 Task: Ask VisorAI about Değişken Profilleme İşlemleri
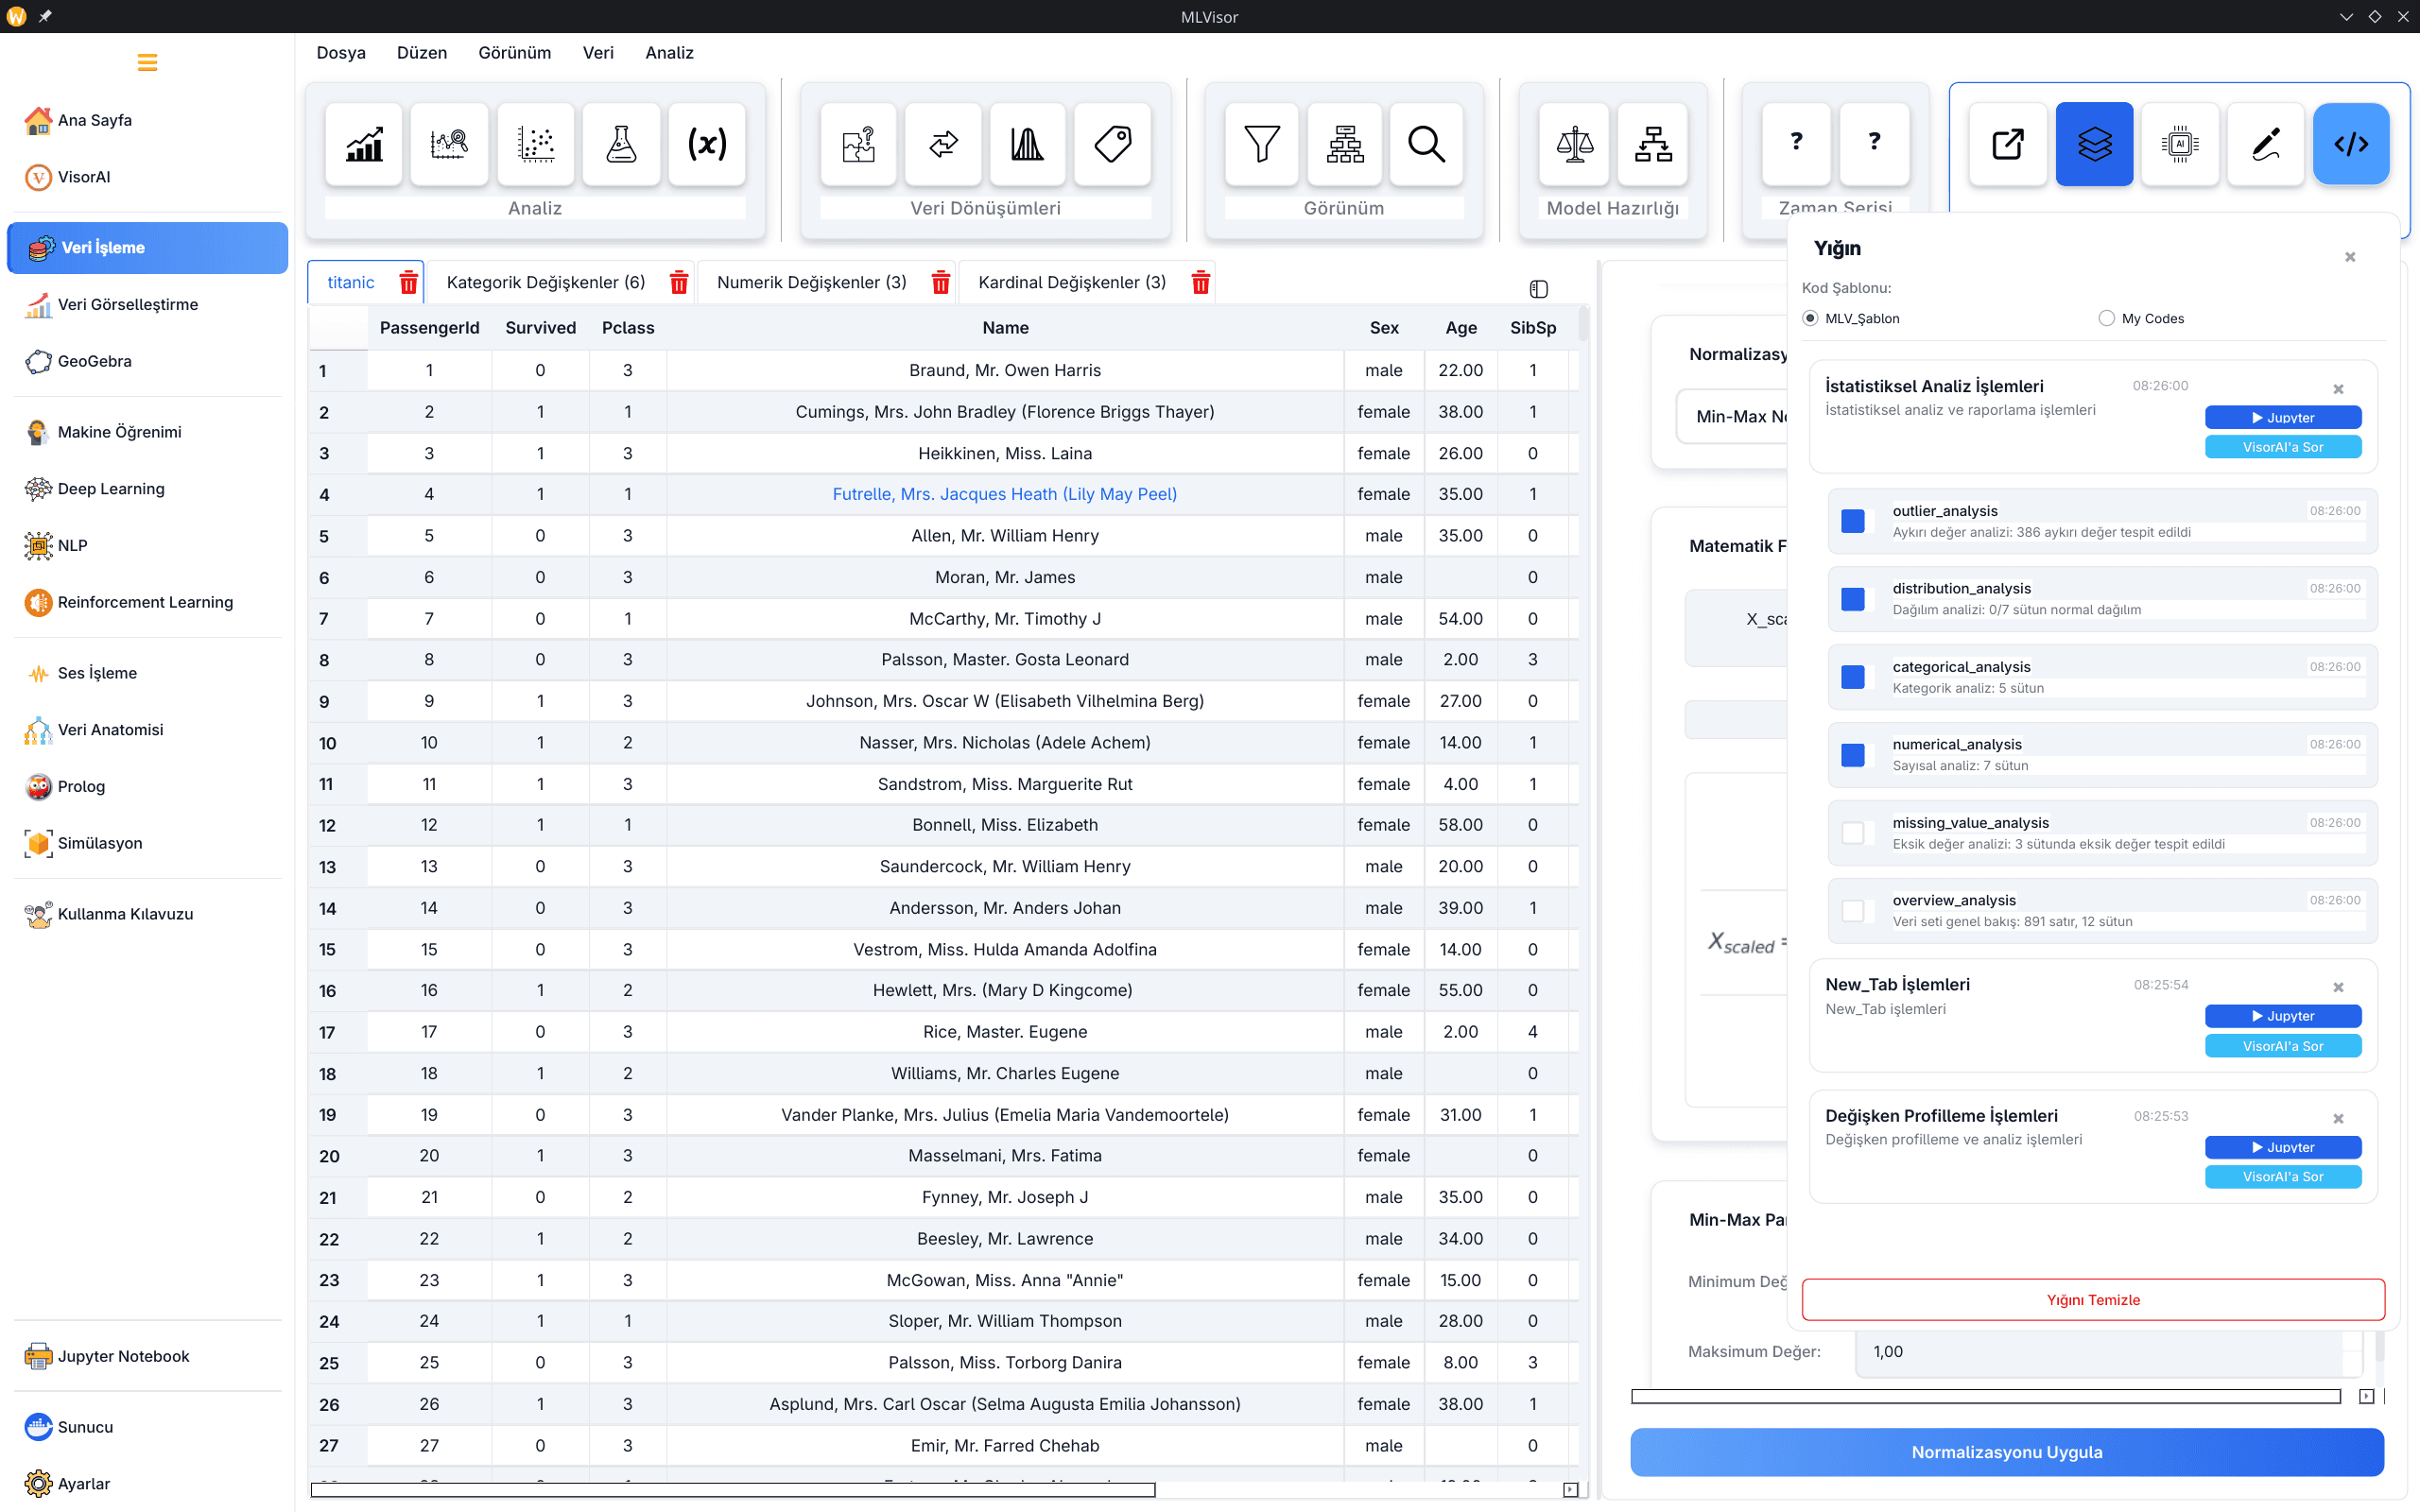point(2283,1177)
